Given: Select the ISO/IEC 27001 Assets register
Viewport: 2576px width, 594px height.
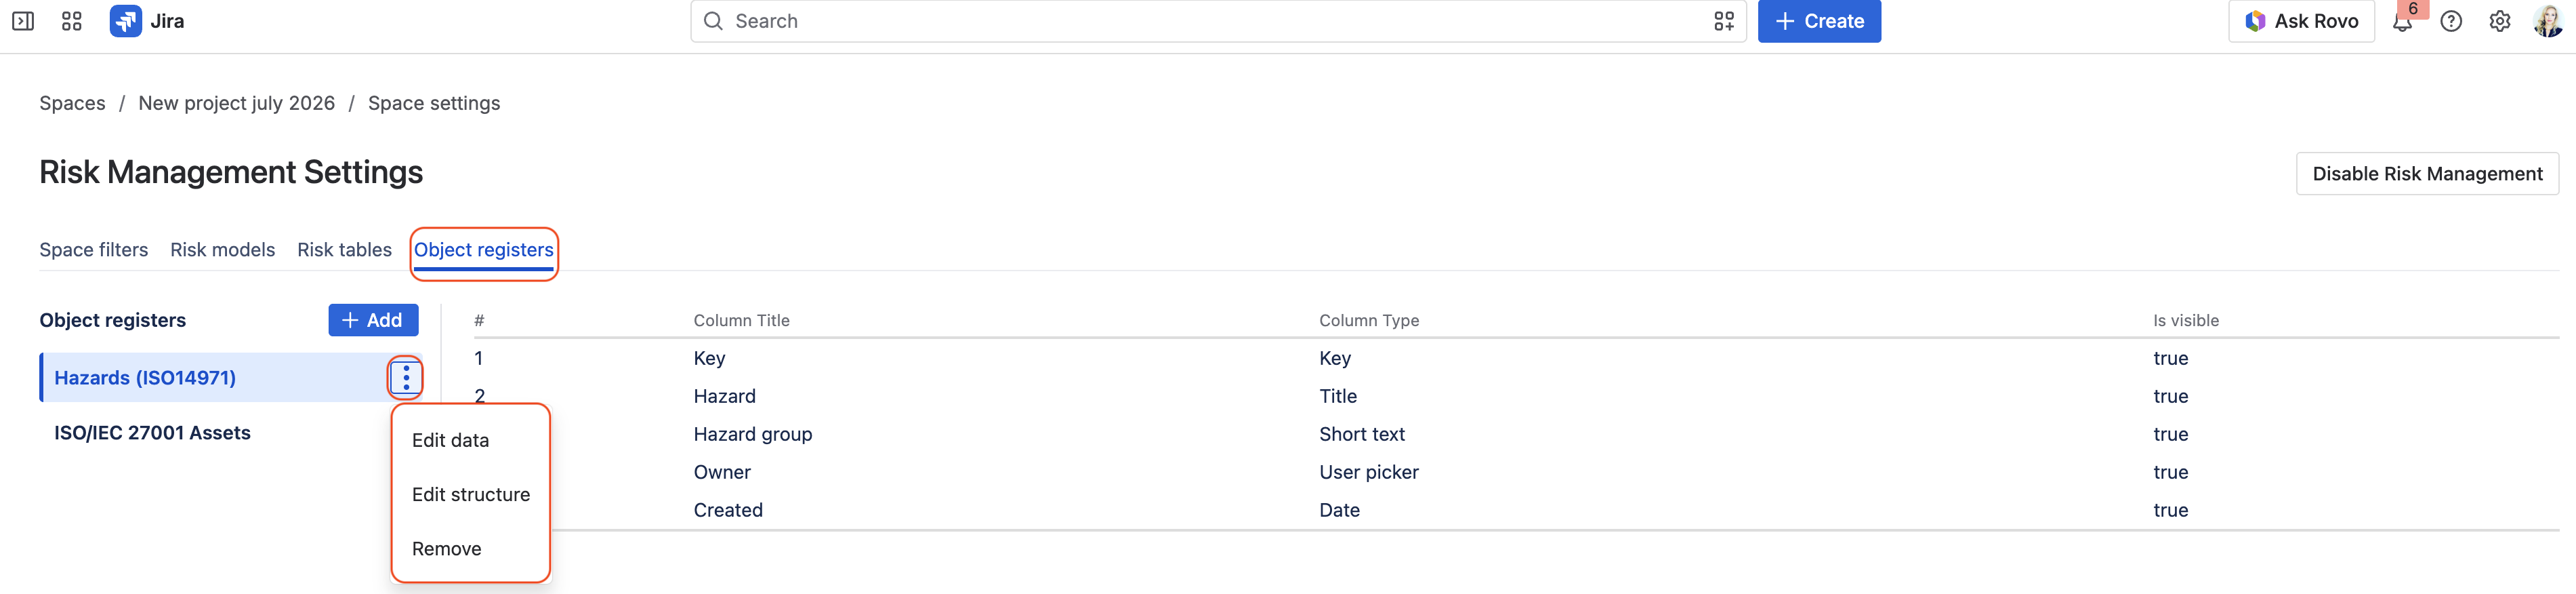Looking at the screenshot, I should [152, 433].
